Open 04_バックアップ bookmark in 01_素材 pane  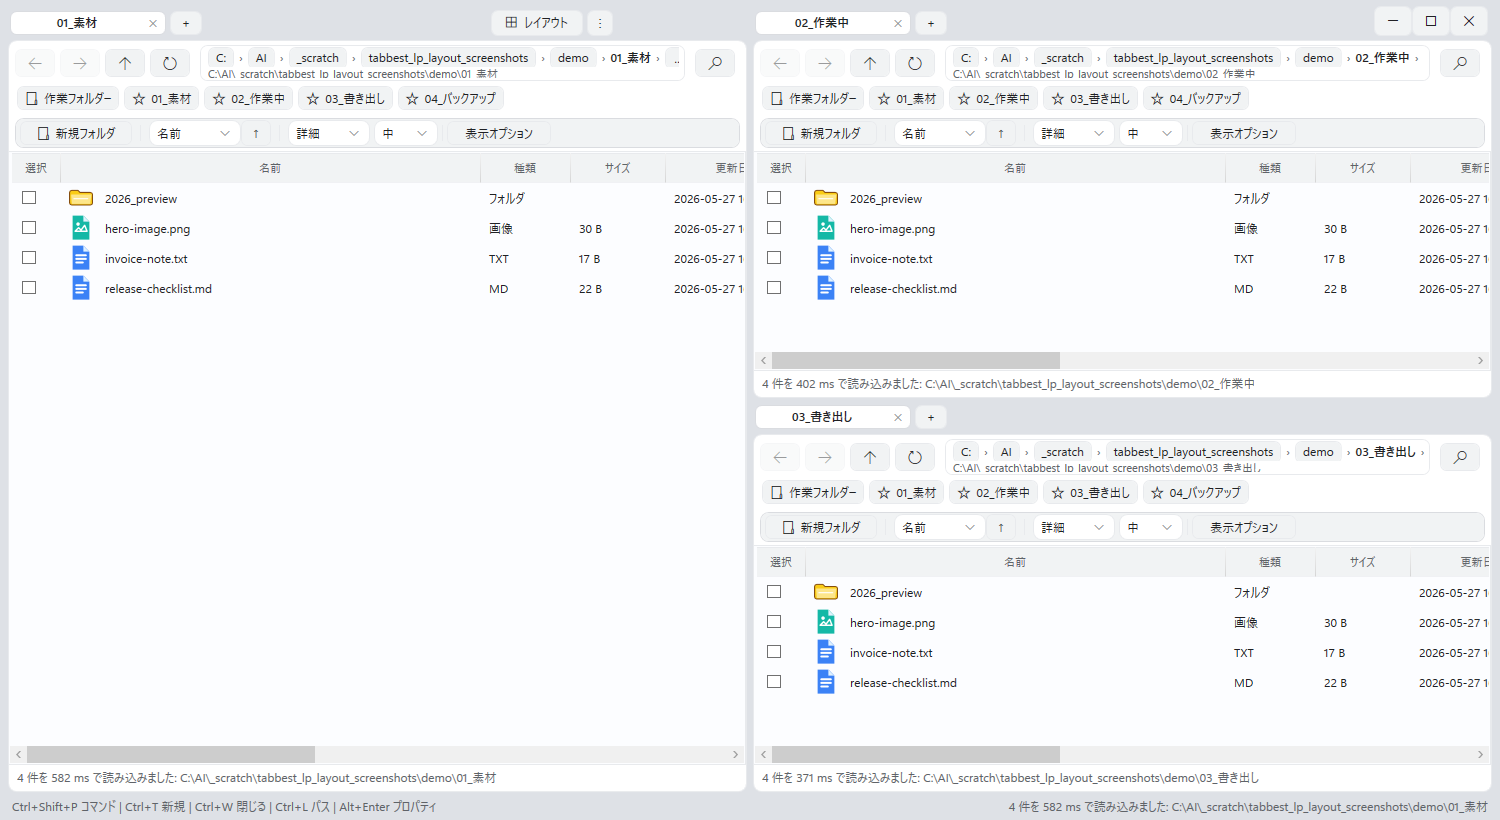[x=450, y=98]
